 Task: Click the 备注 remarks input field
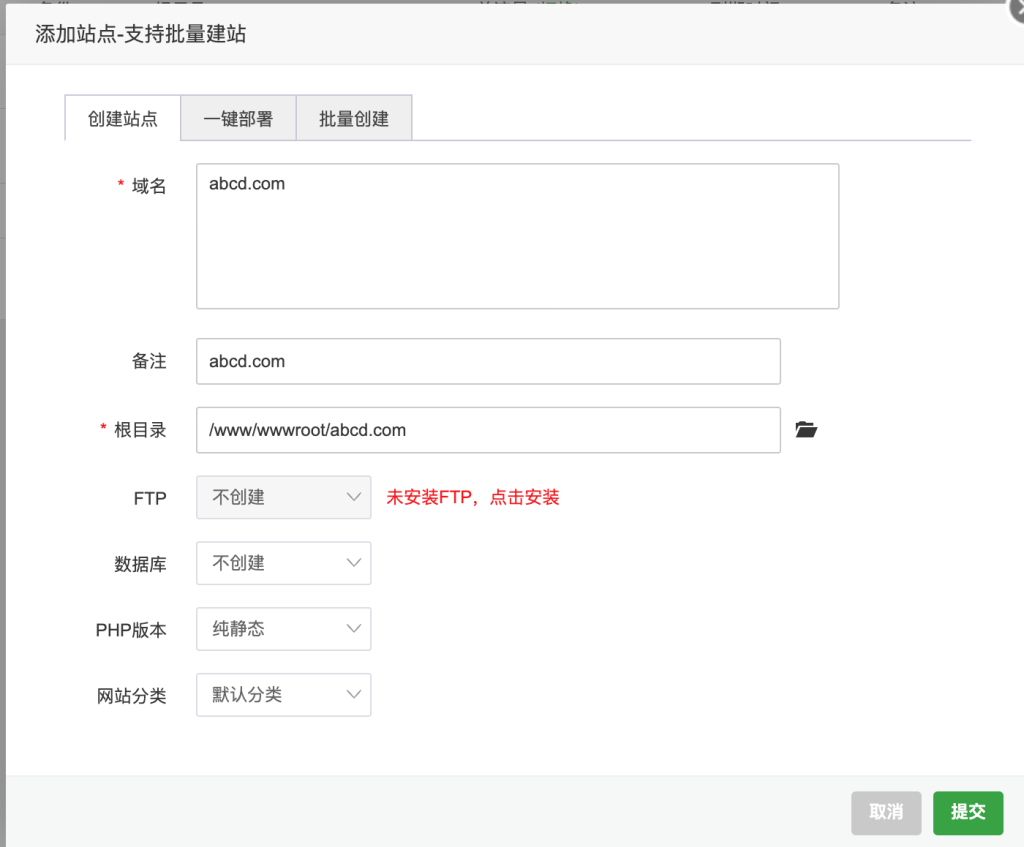tap(488, 361)
